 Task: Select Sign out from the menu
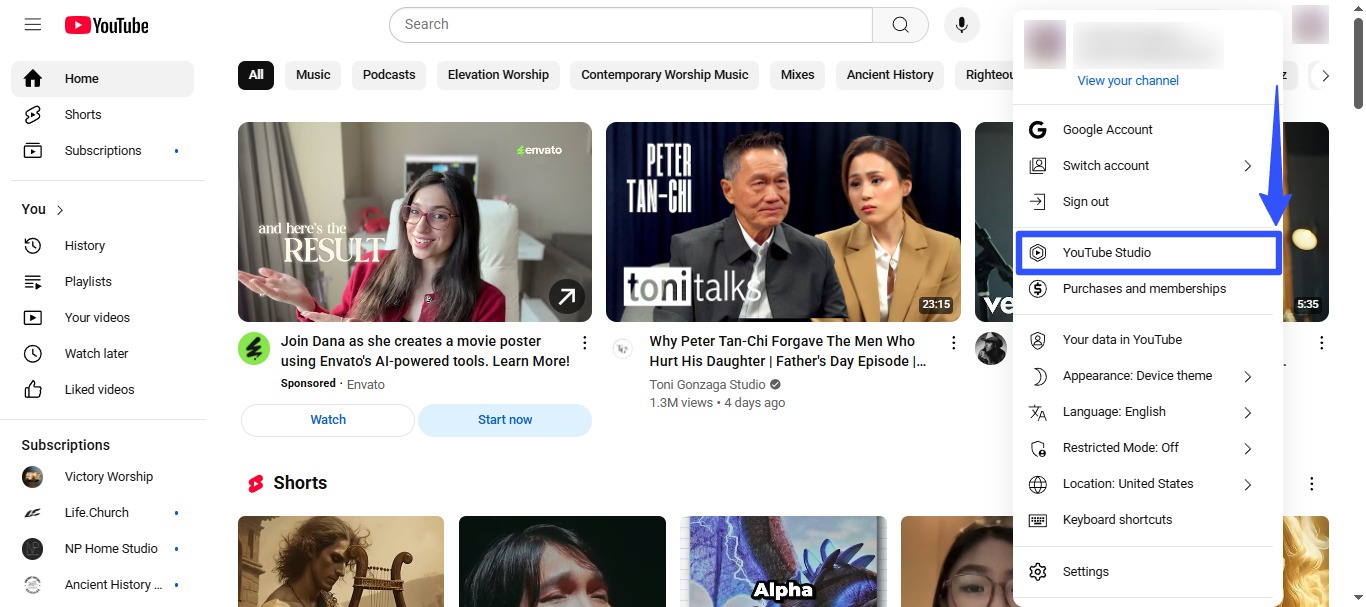[x=1085, y=201]
